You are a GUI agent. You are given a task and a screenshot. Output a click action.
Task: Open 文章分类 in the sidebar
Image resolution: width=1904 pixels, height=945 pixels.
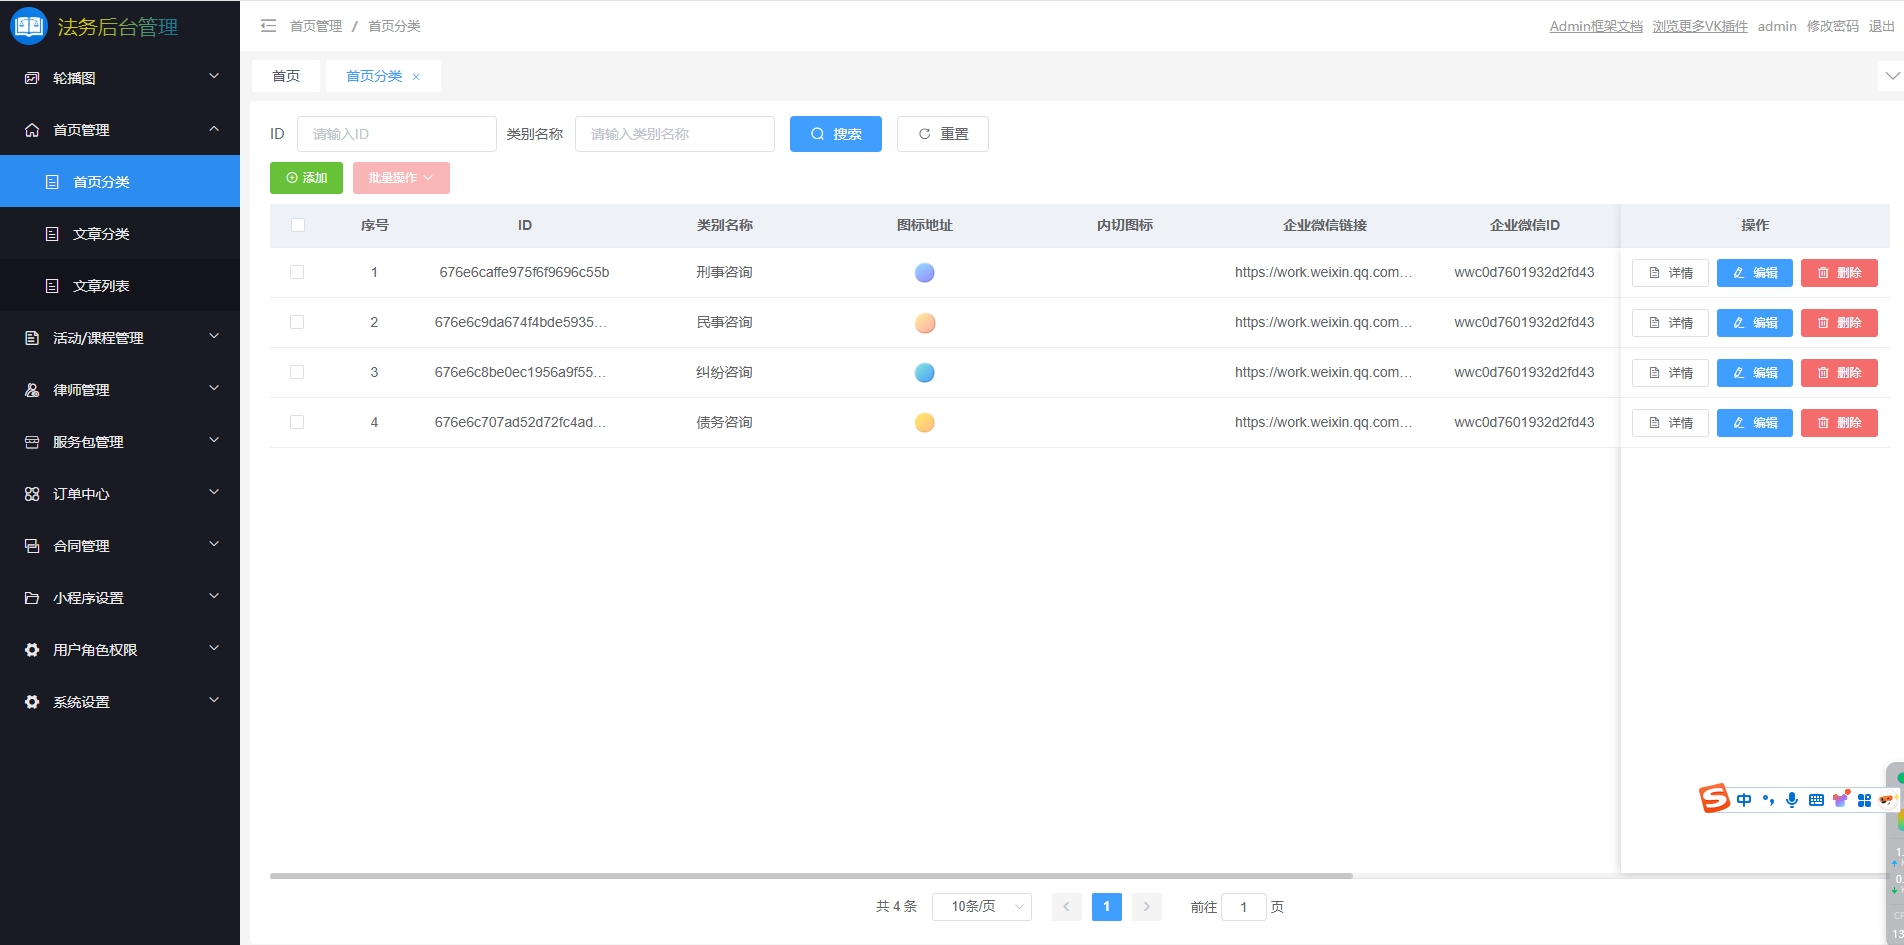coord(120,234)
